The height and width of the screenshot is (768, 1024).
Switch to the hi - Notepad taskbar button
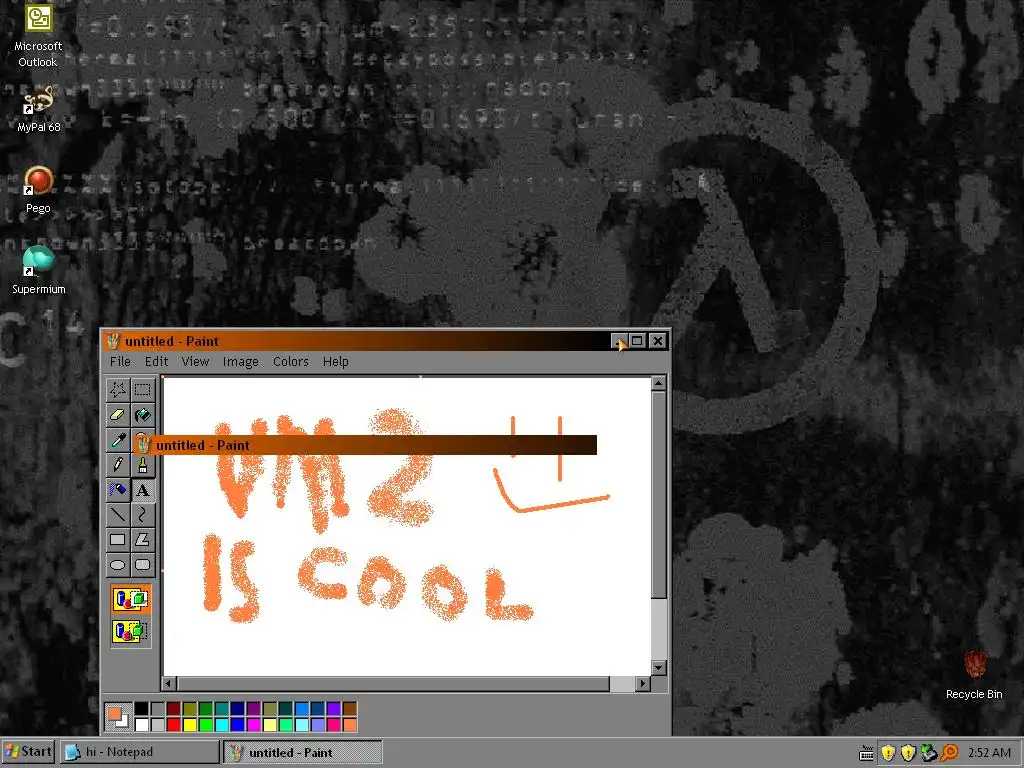(x=140, y=752)
